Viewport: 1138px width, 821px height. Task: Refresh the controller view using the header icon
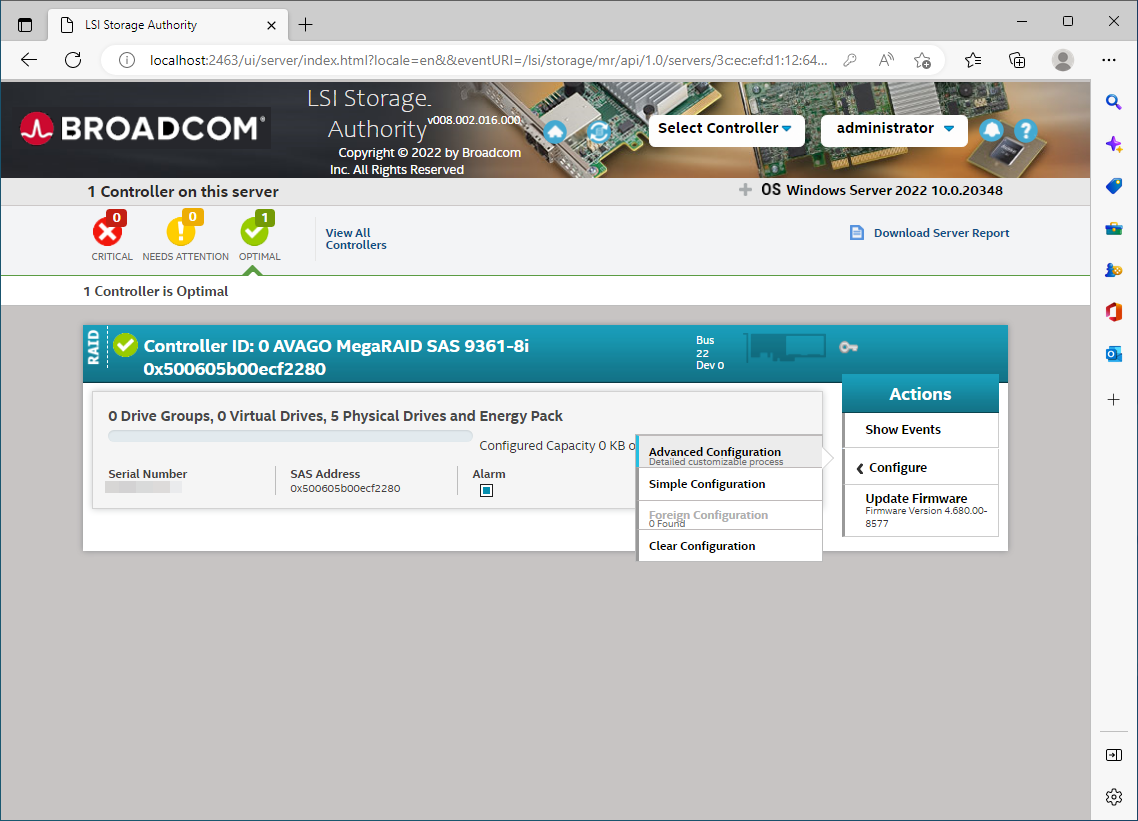(599, 131)
